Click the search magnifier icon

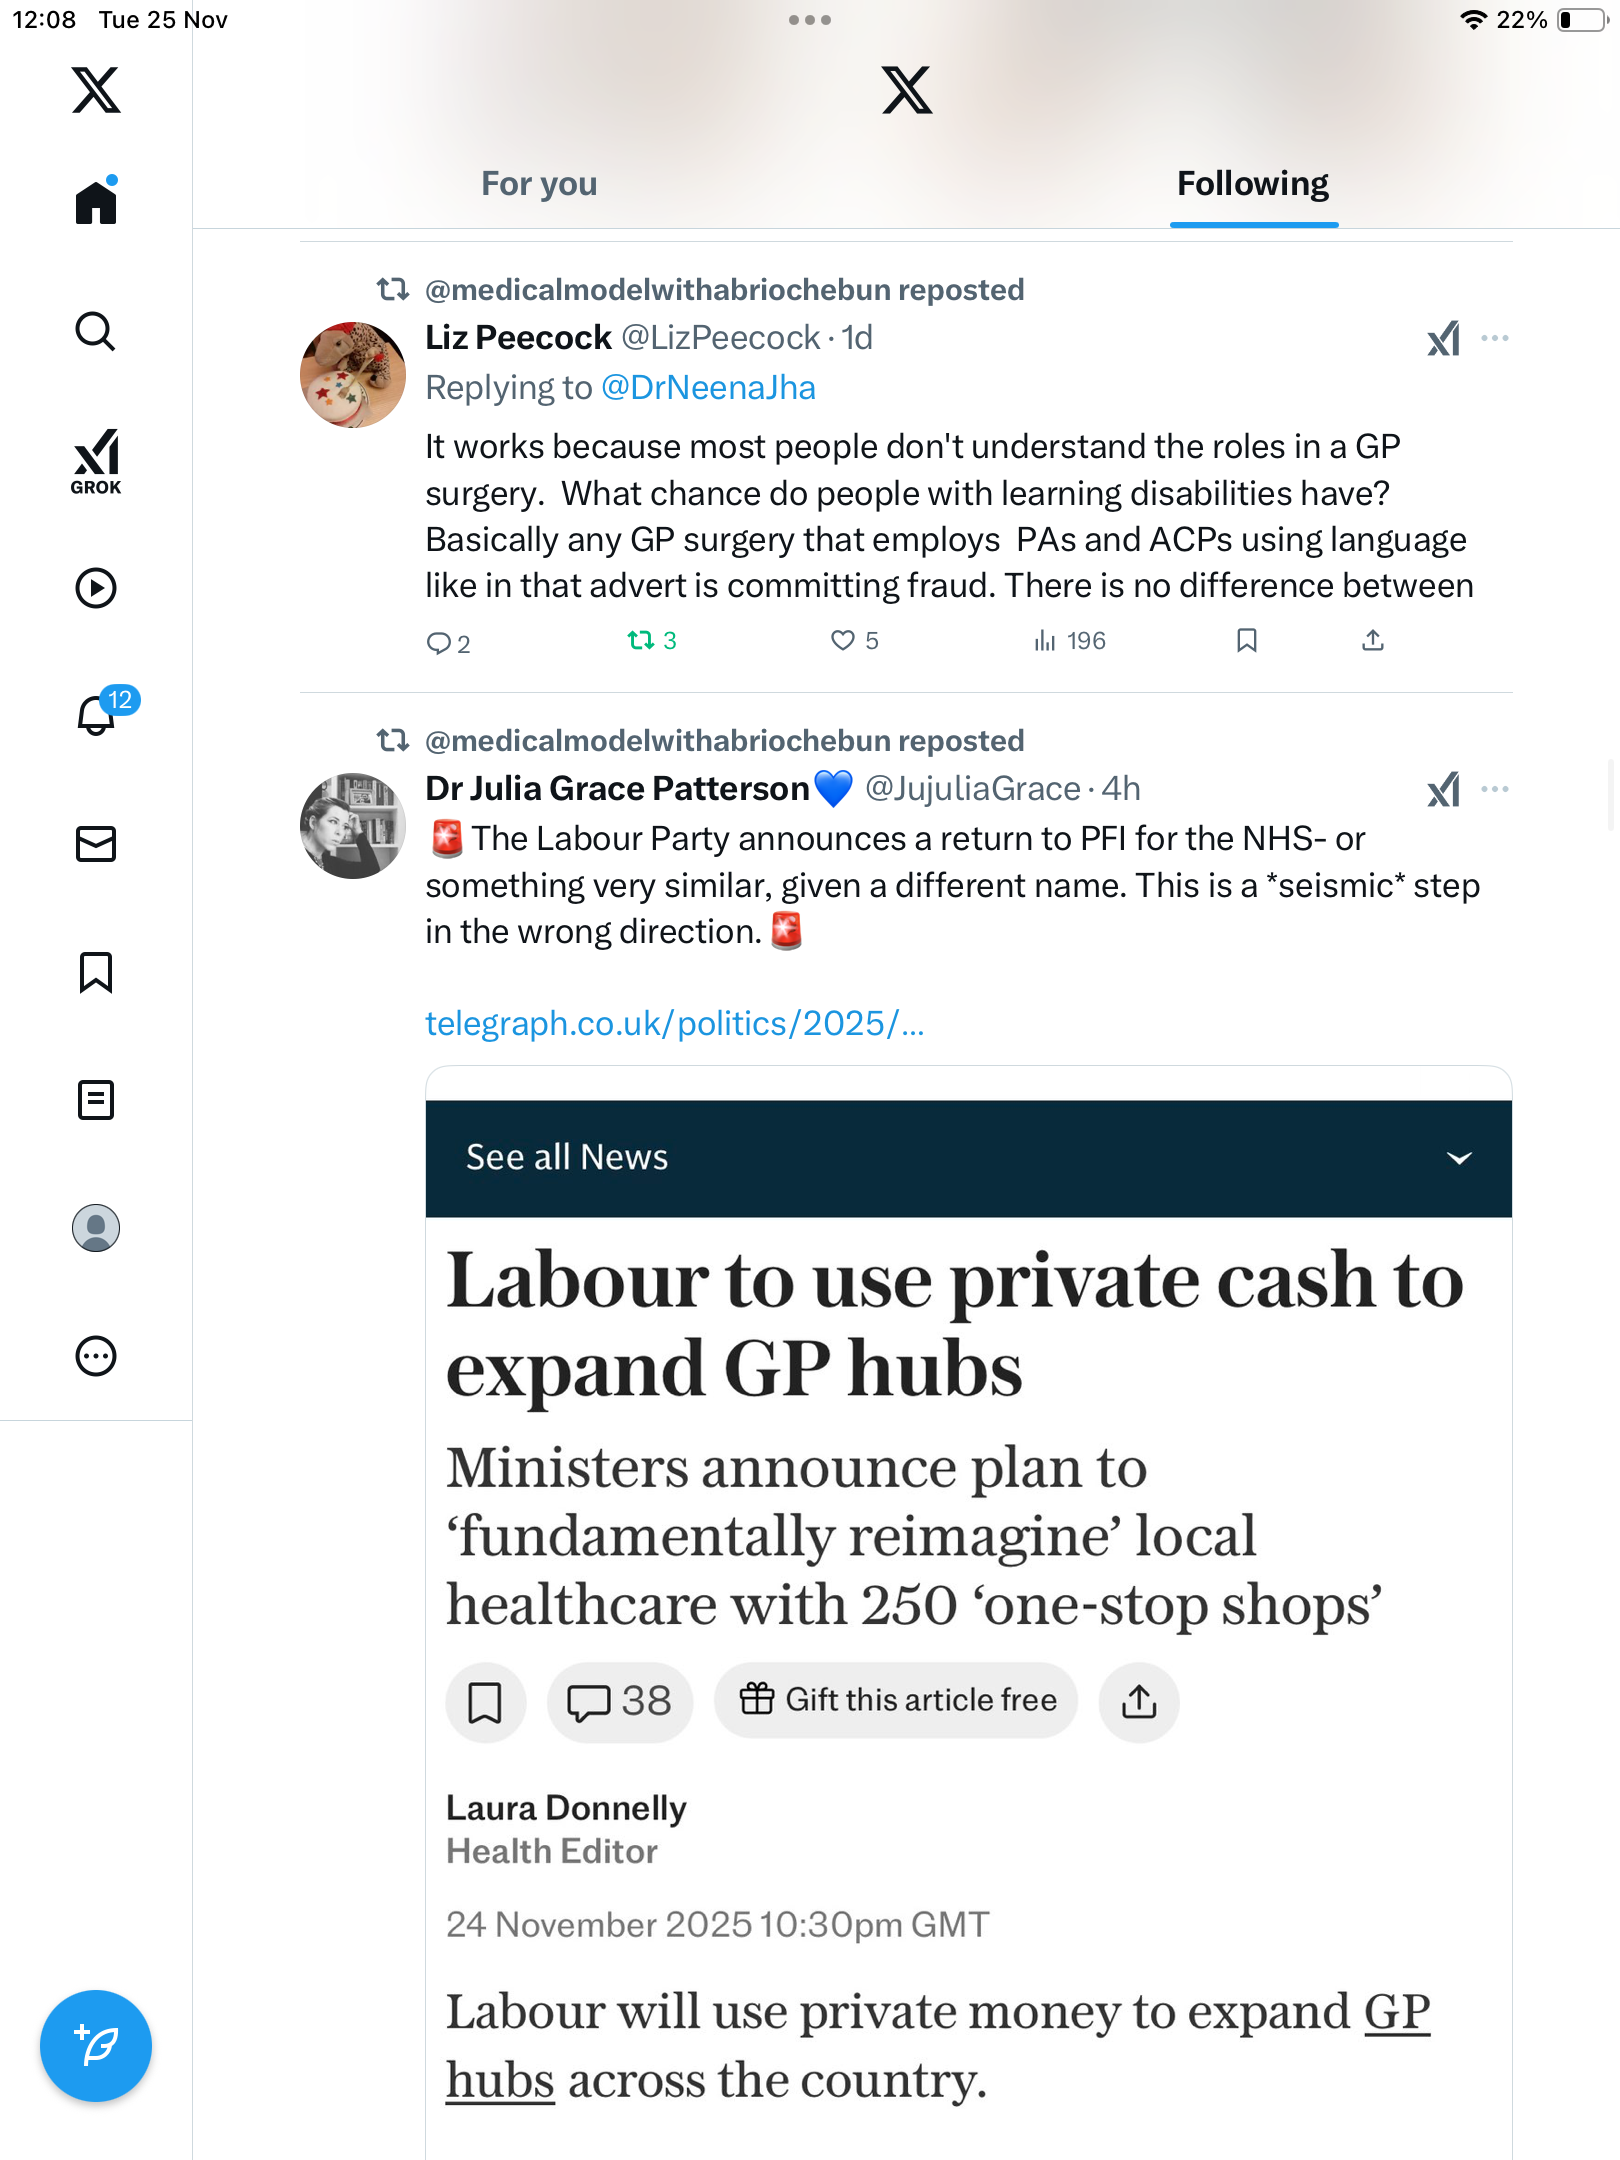point(96,332)
